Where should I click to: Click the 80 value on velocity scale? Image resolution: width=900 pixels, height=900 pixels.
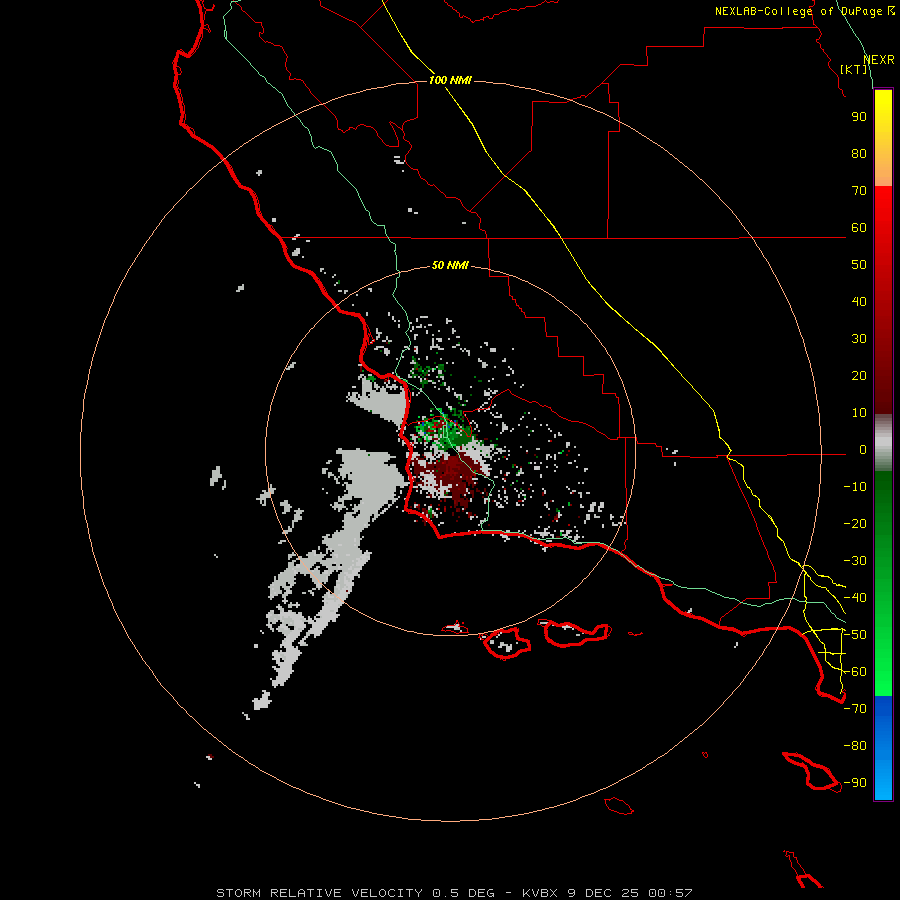coord(859,154)
